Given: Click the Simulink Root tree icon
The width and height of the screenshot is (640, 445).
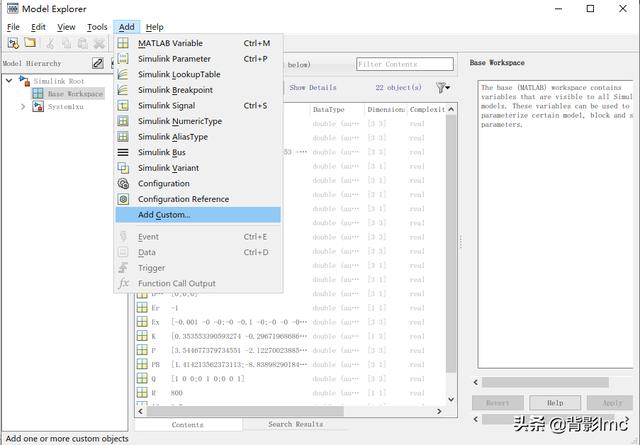Looking at the screenshot, I should 24,81.
